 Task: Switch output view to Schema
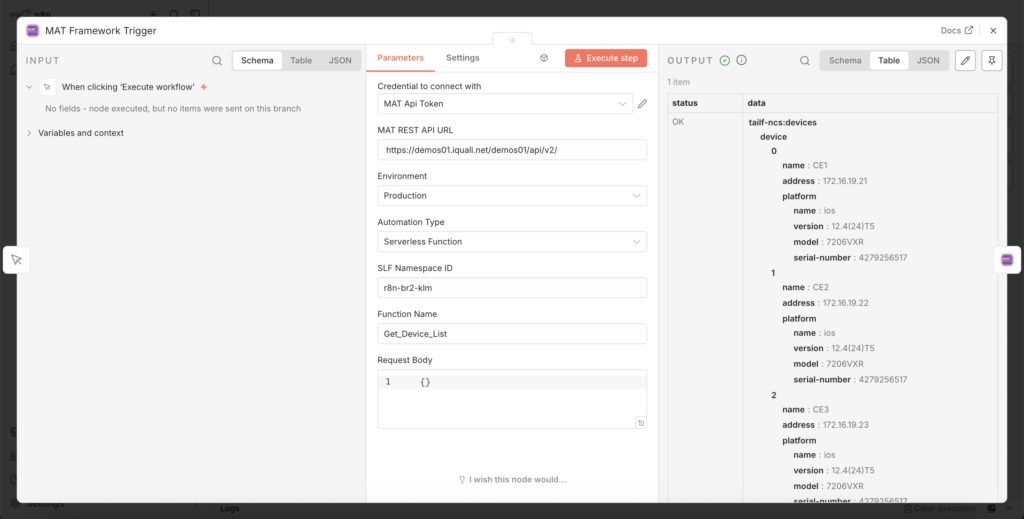(x=844, y=61)
